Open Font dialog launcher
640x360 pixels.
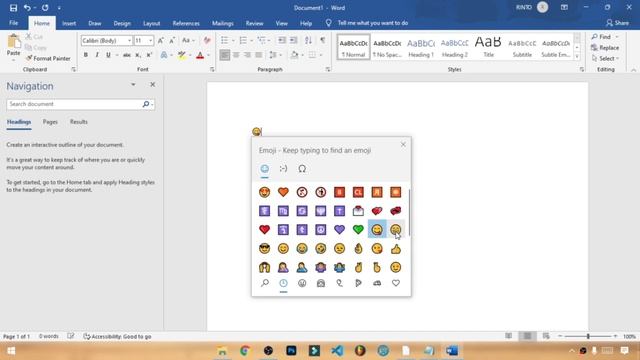point(212,69)
